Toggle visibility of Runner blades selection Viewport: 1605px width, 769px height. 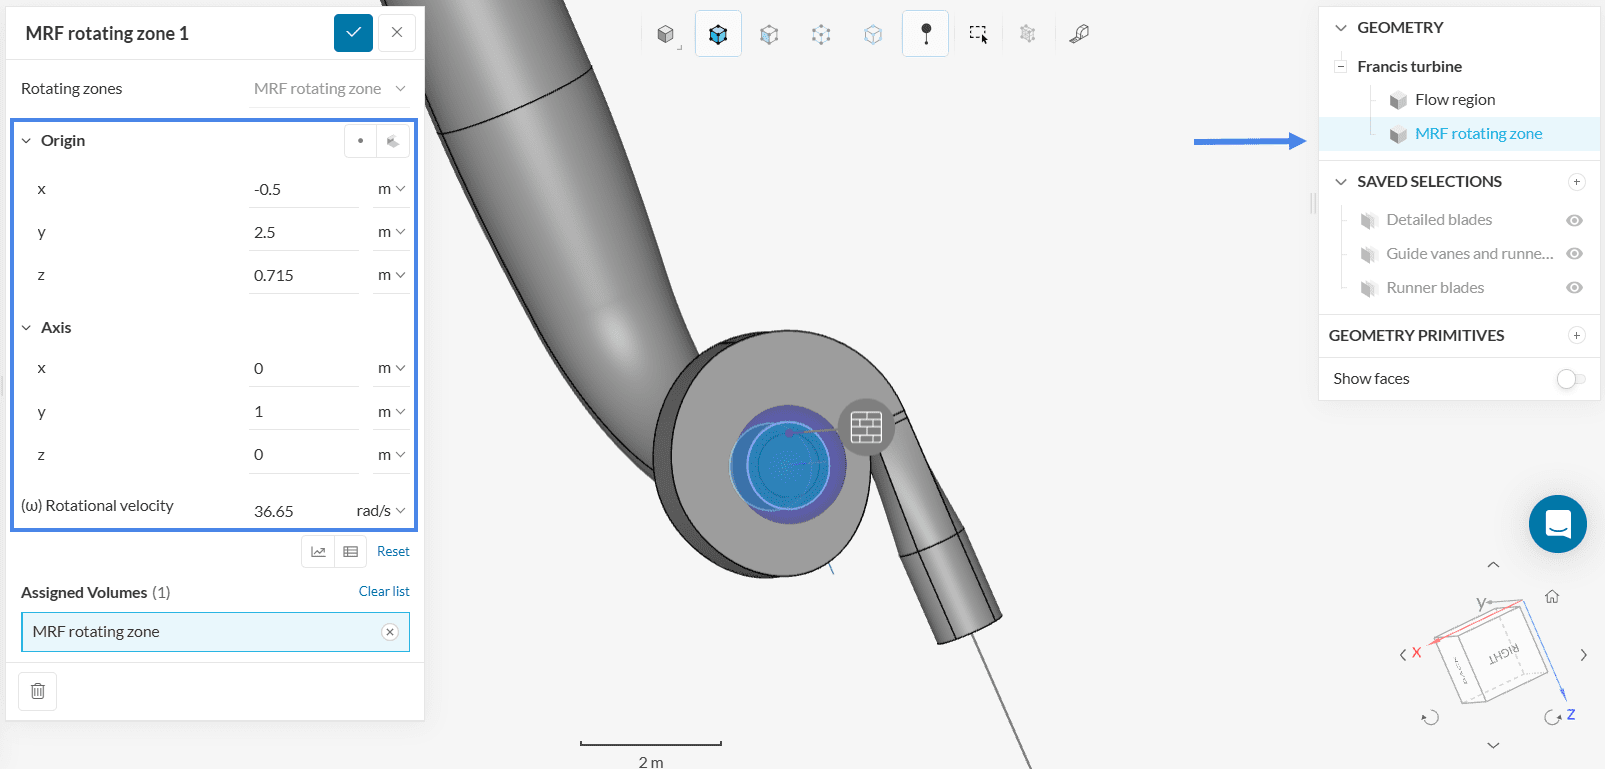click(x=1574, y=288)
